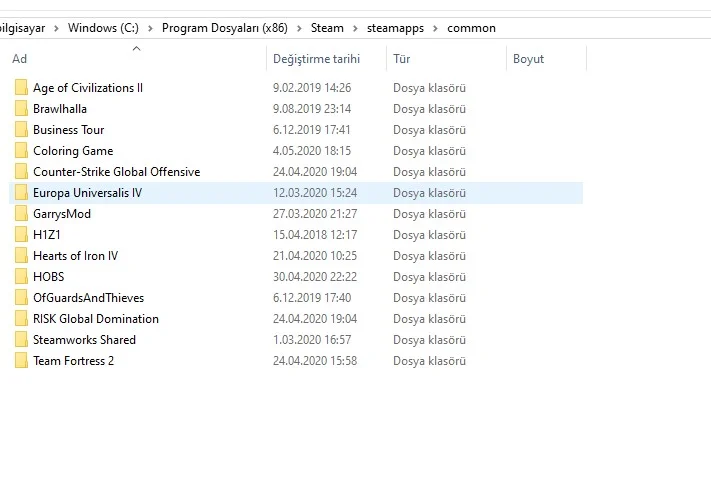Screen dimensions: 711x483
Task: Expand the chevron after Program Dosyaları (x86)
Action: [x=299, y=29]
